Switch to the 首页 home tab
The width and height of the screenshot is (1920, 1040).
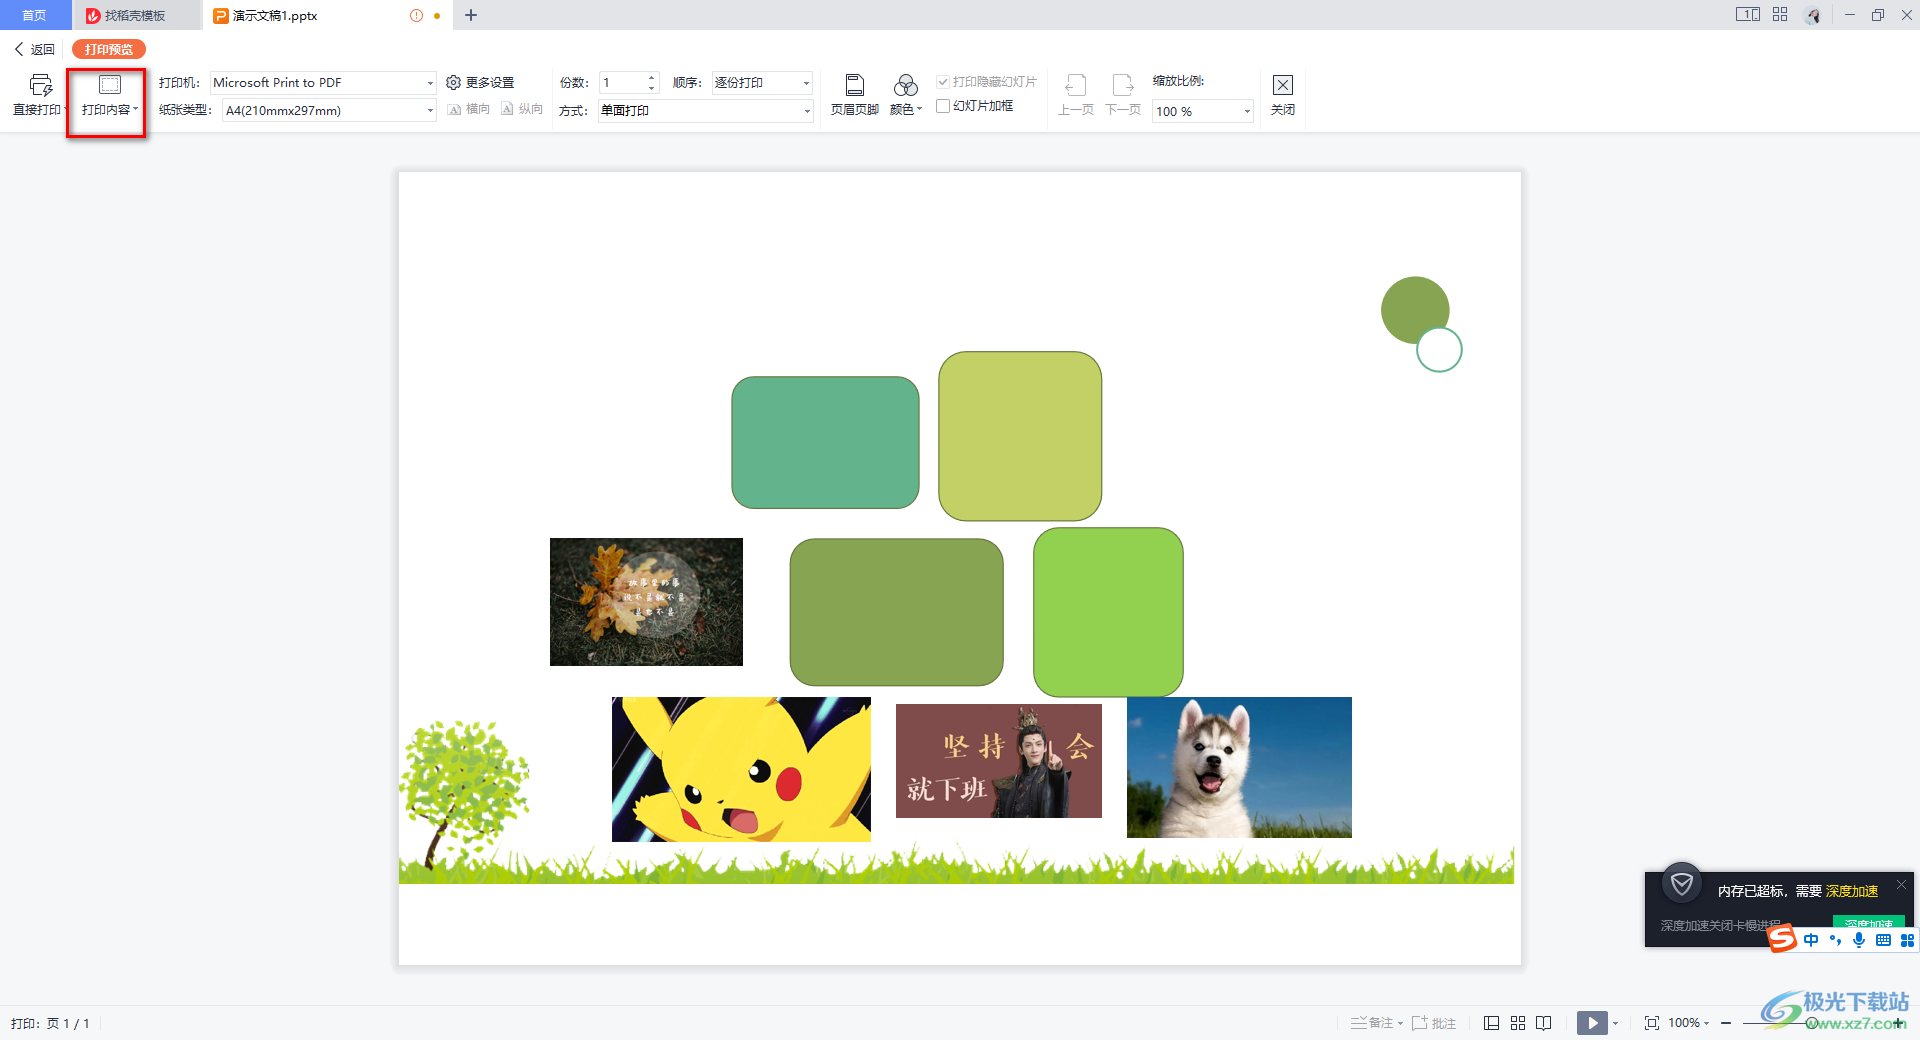35,15
